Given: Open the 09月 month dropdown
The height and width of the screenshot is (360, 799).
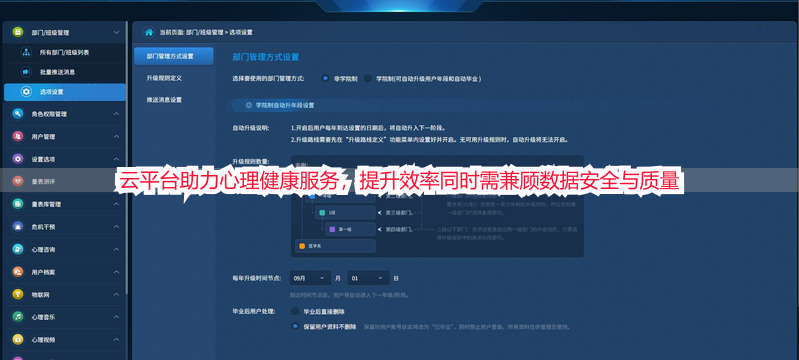Looking at the screenshot, I should [x=310, y=278].
